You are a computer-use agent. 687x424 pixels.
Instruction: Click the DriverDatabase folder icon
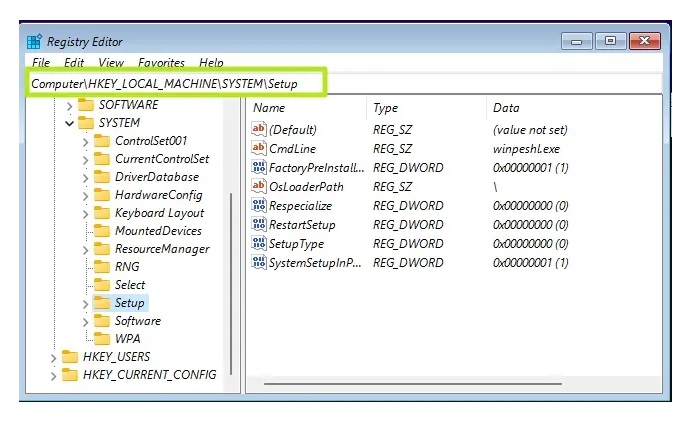[102, 177]
